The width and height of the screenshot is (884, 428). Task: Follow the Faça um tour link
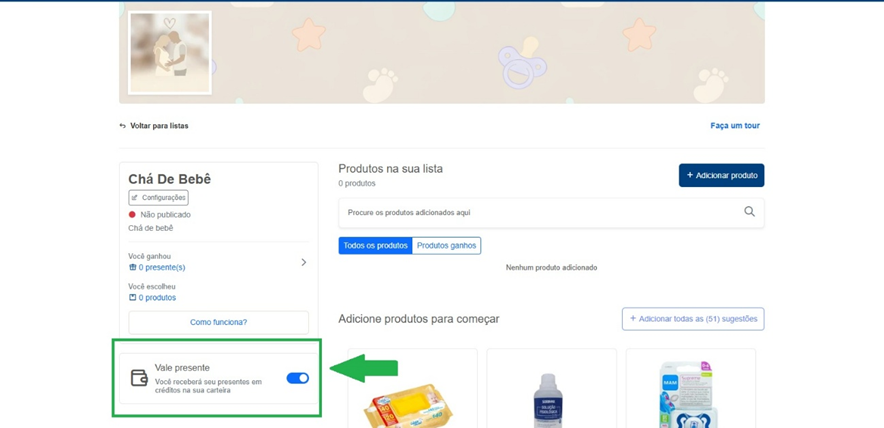tap(735, 126)
